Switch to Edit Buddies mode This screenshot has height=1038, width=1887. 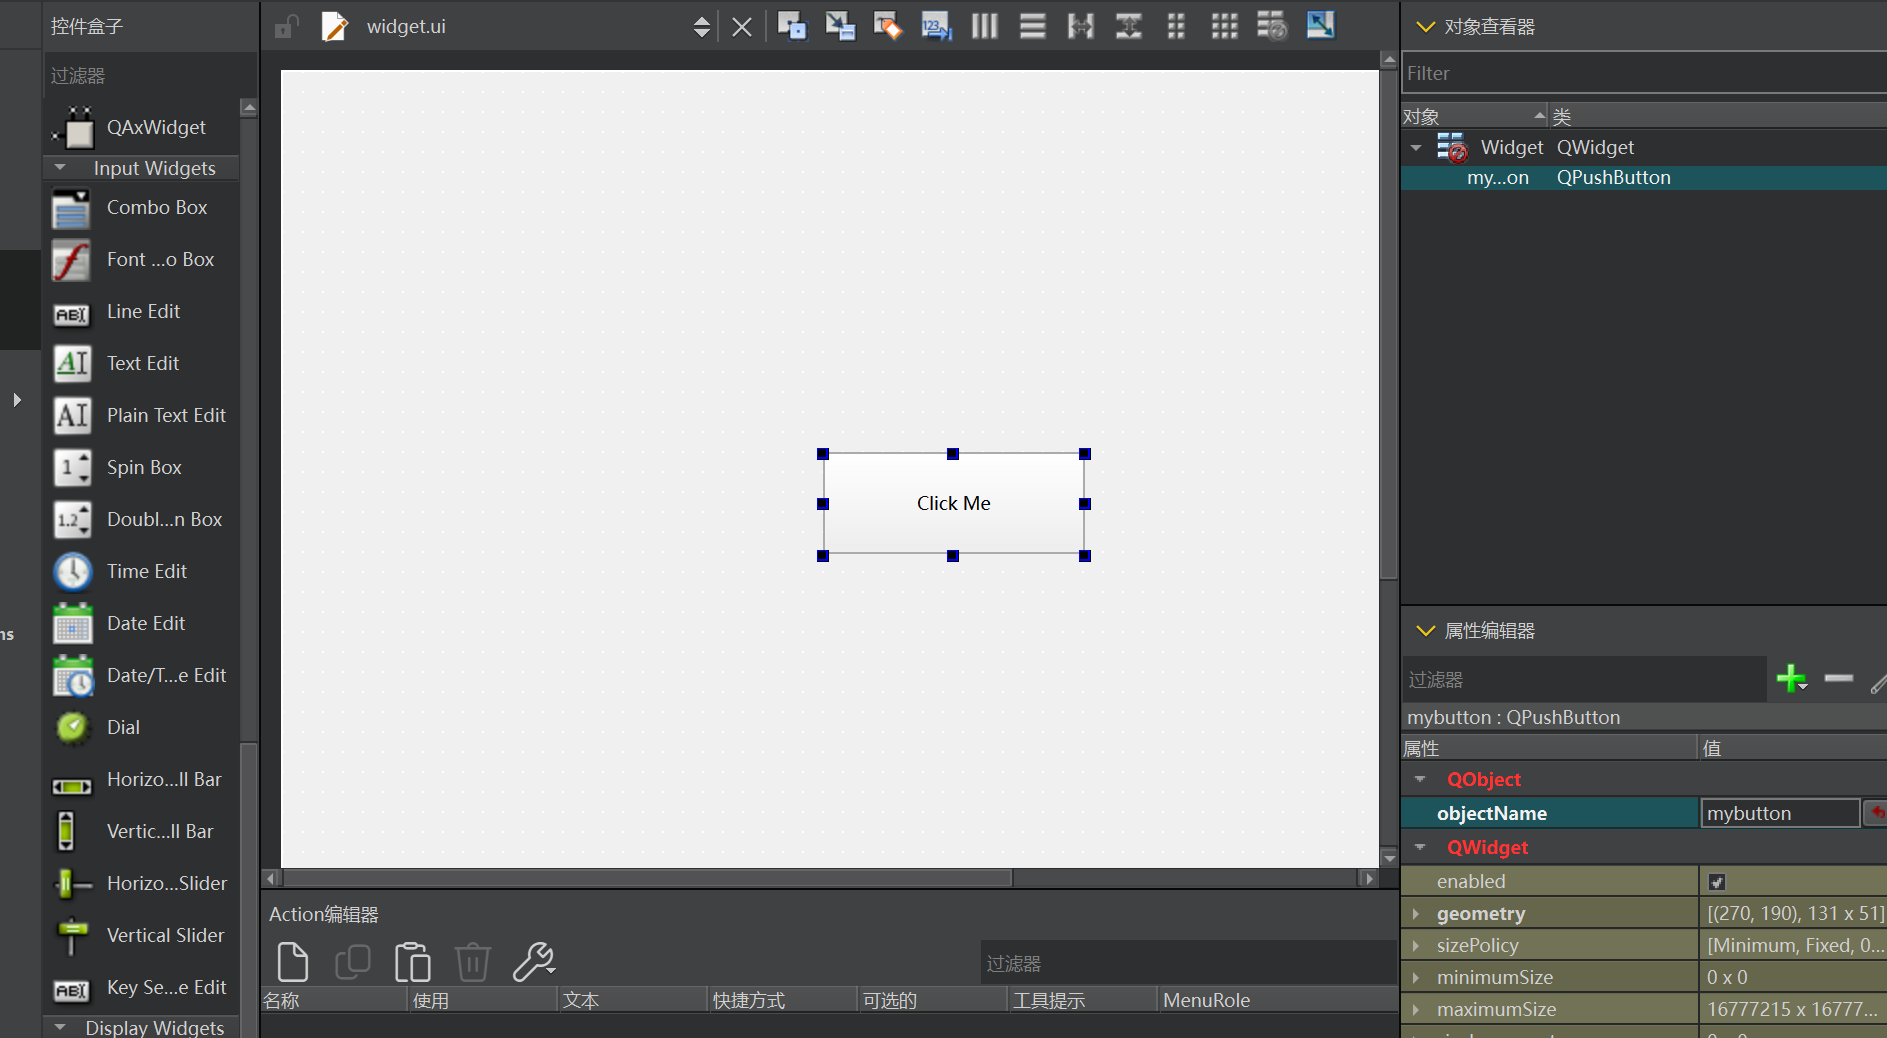coord(888,26)
